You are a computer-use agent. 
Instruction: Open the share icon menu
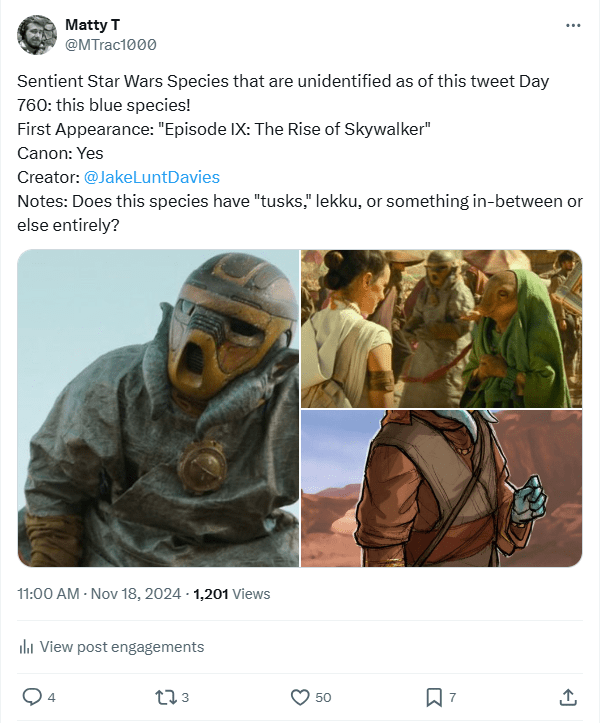tap(567, 696)
